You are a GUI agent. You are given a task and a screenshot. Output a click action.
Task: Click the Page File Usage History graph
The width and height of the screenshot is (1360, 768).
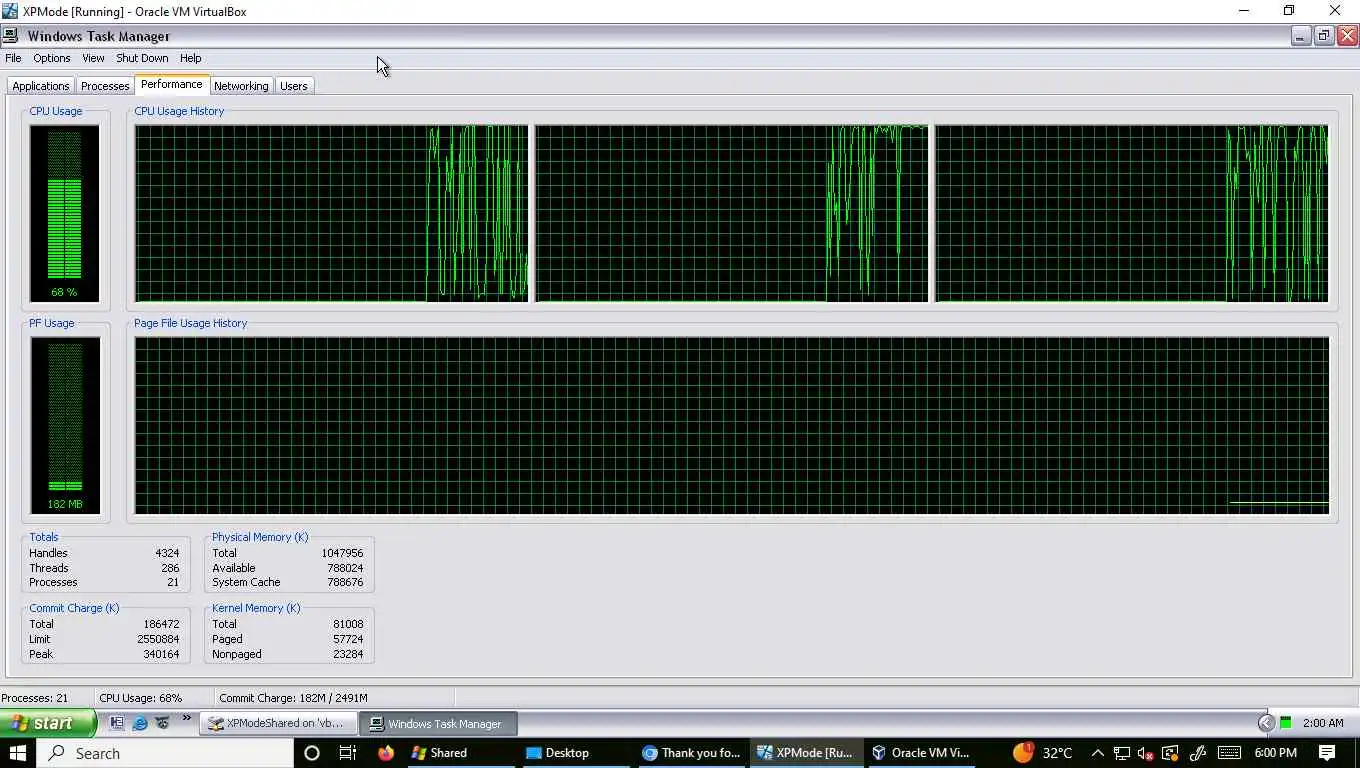(732, 425)
